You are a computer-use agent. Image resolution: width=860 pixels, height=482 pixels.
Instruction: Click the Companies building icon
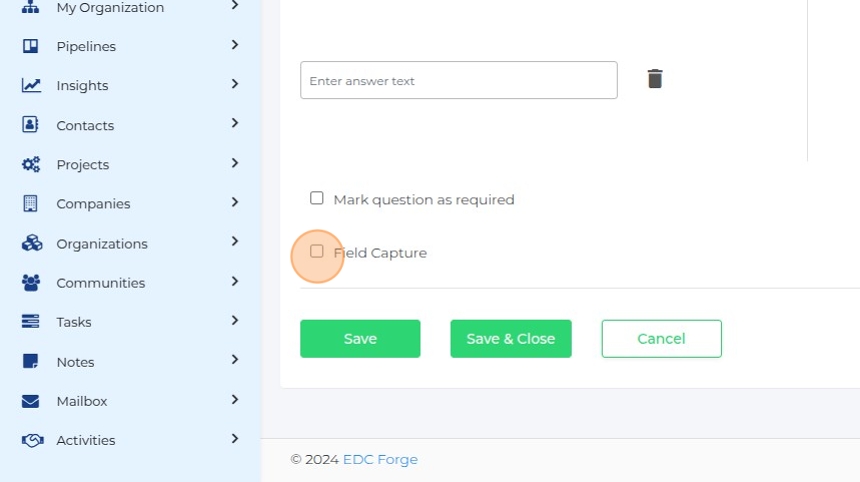pos(31,204)
